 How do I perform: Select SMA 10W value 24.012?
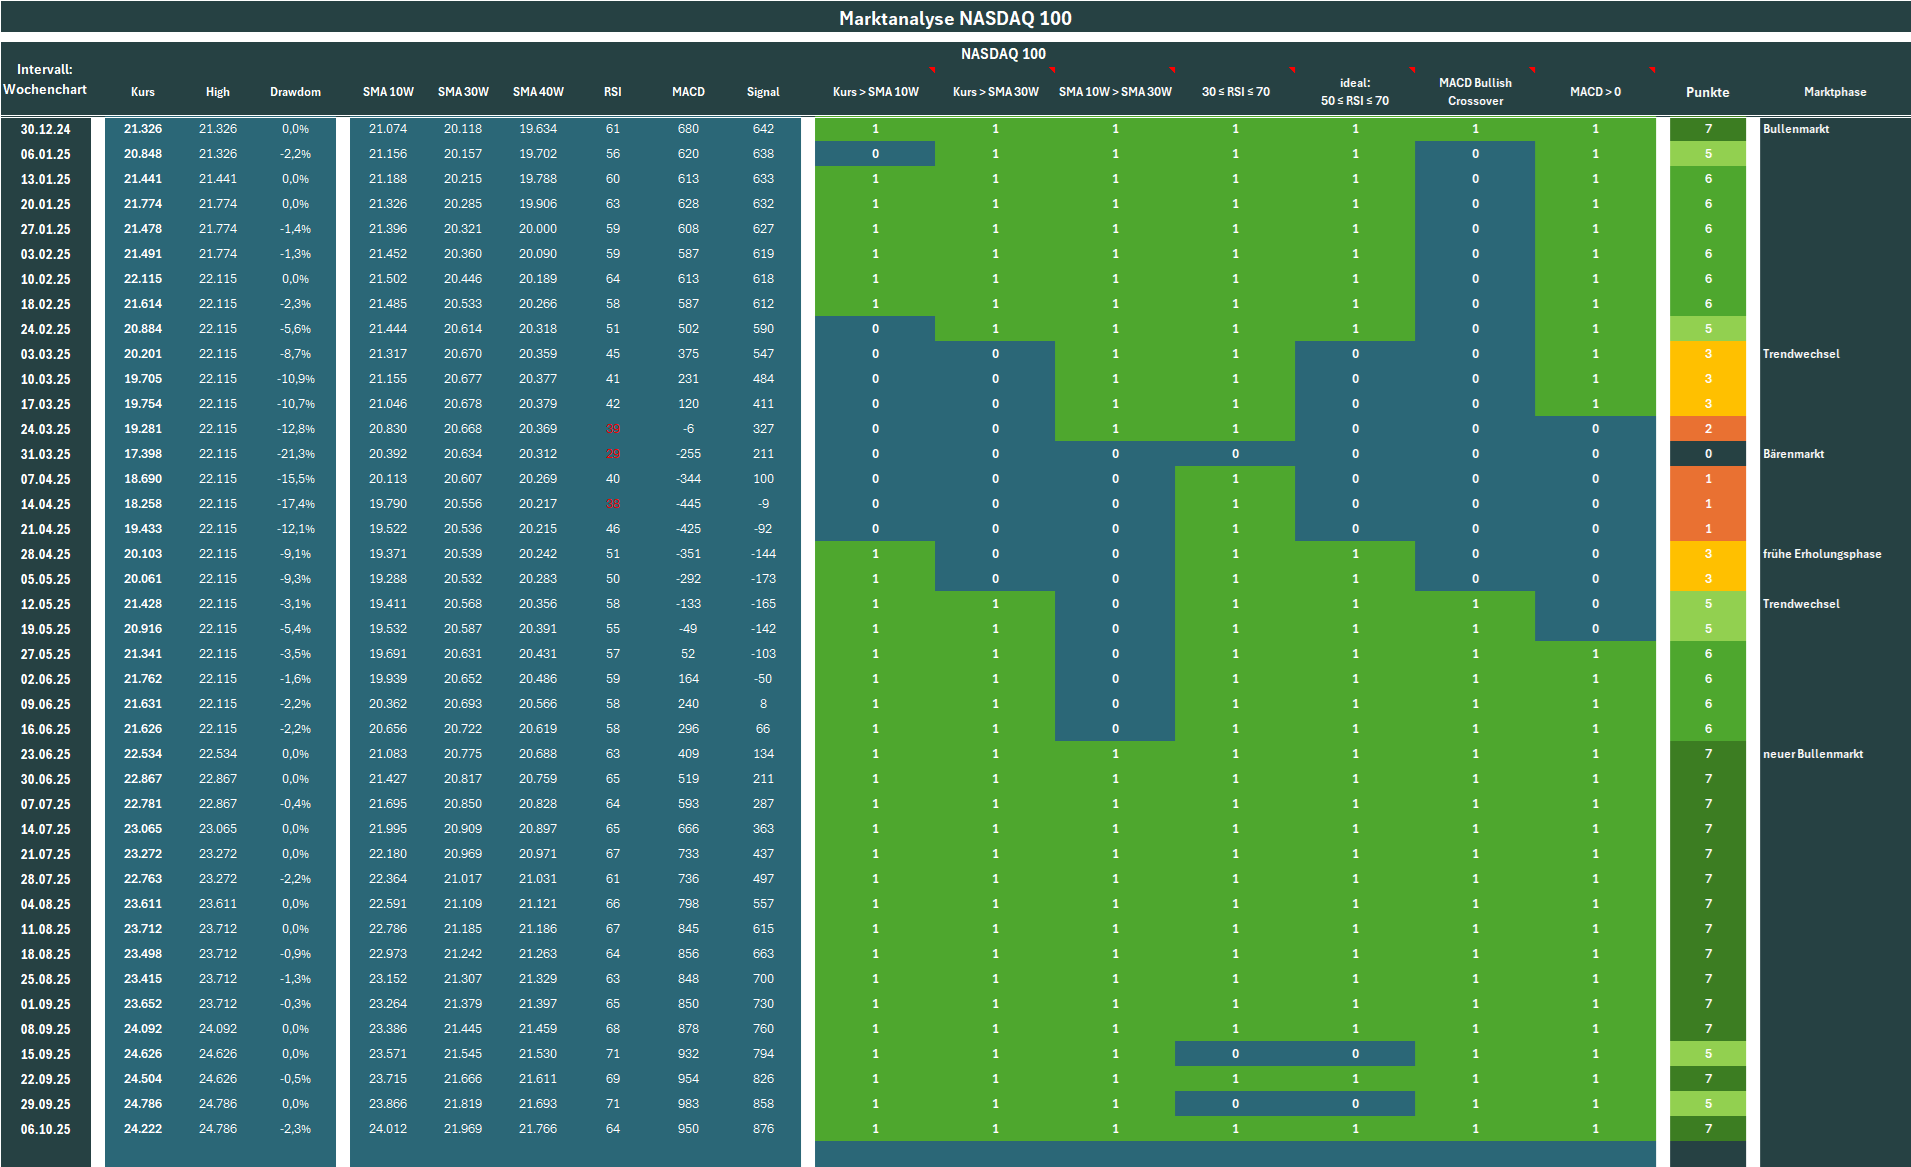coord(388,1129)
